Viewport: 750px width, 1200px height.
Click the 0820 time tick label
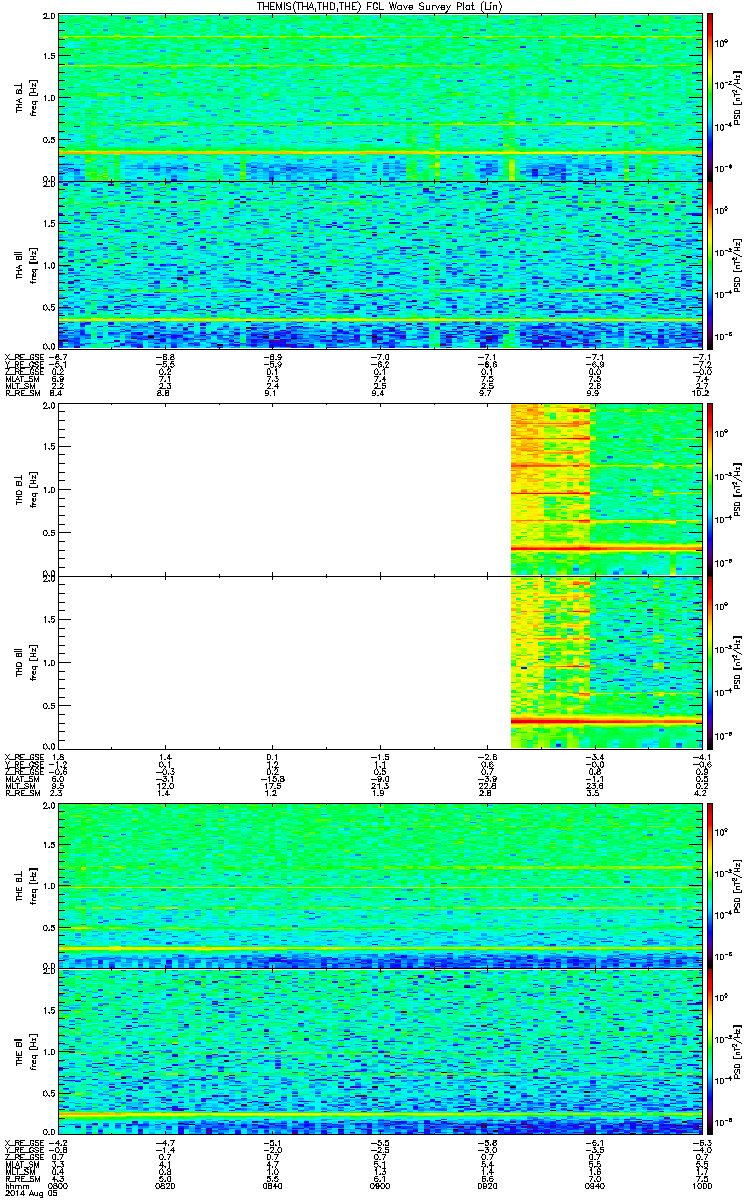click(166, 1186)
